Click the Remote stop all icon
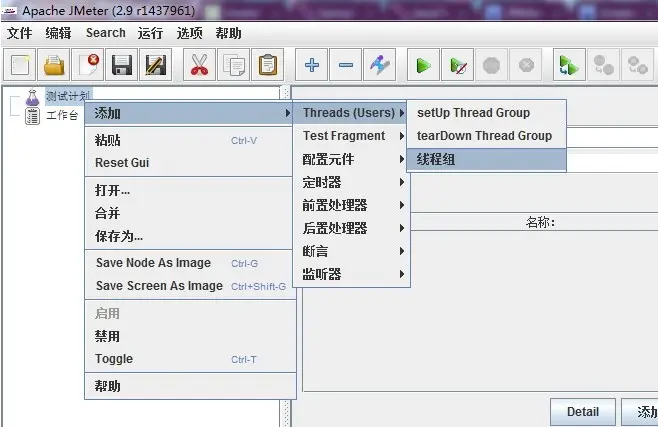658x427 pixels. (603, 65)
